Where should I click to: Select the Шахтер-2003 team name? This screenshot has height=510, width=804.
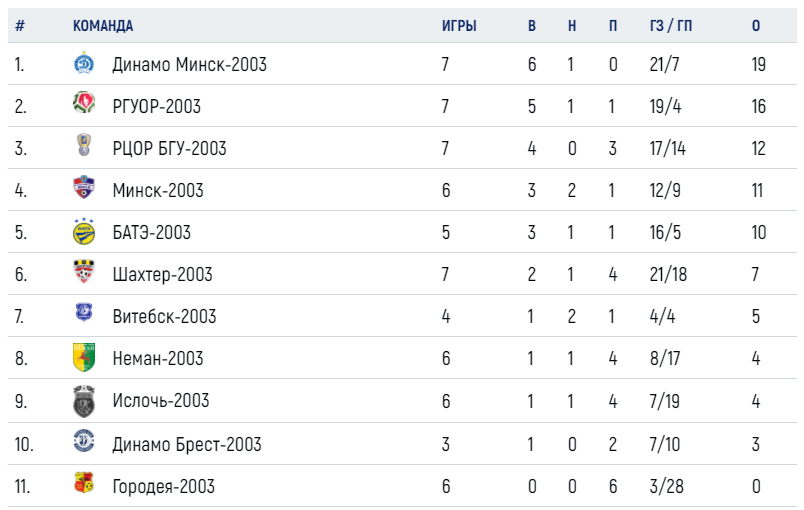coord(162,275)
